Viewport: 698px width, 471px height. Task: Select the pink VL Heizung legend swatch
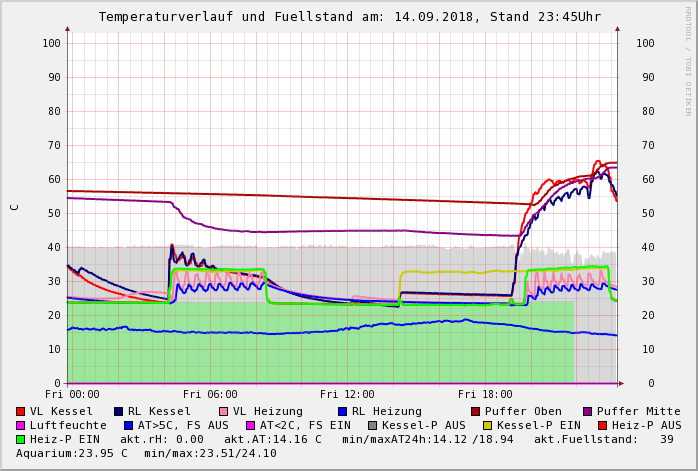pos(223,411)
